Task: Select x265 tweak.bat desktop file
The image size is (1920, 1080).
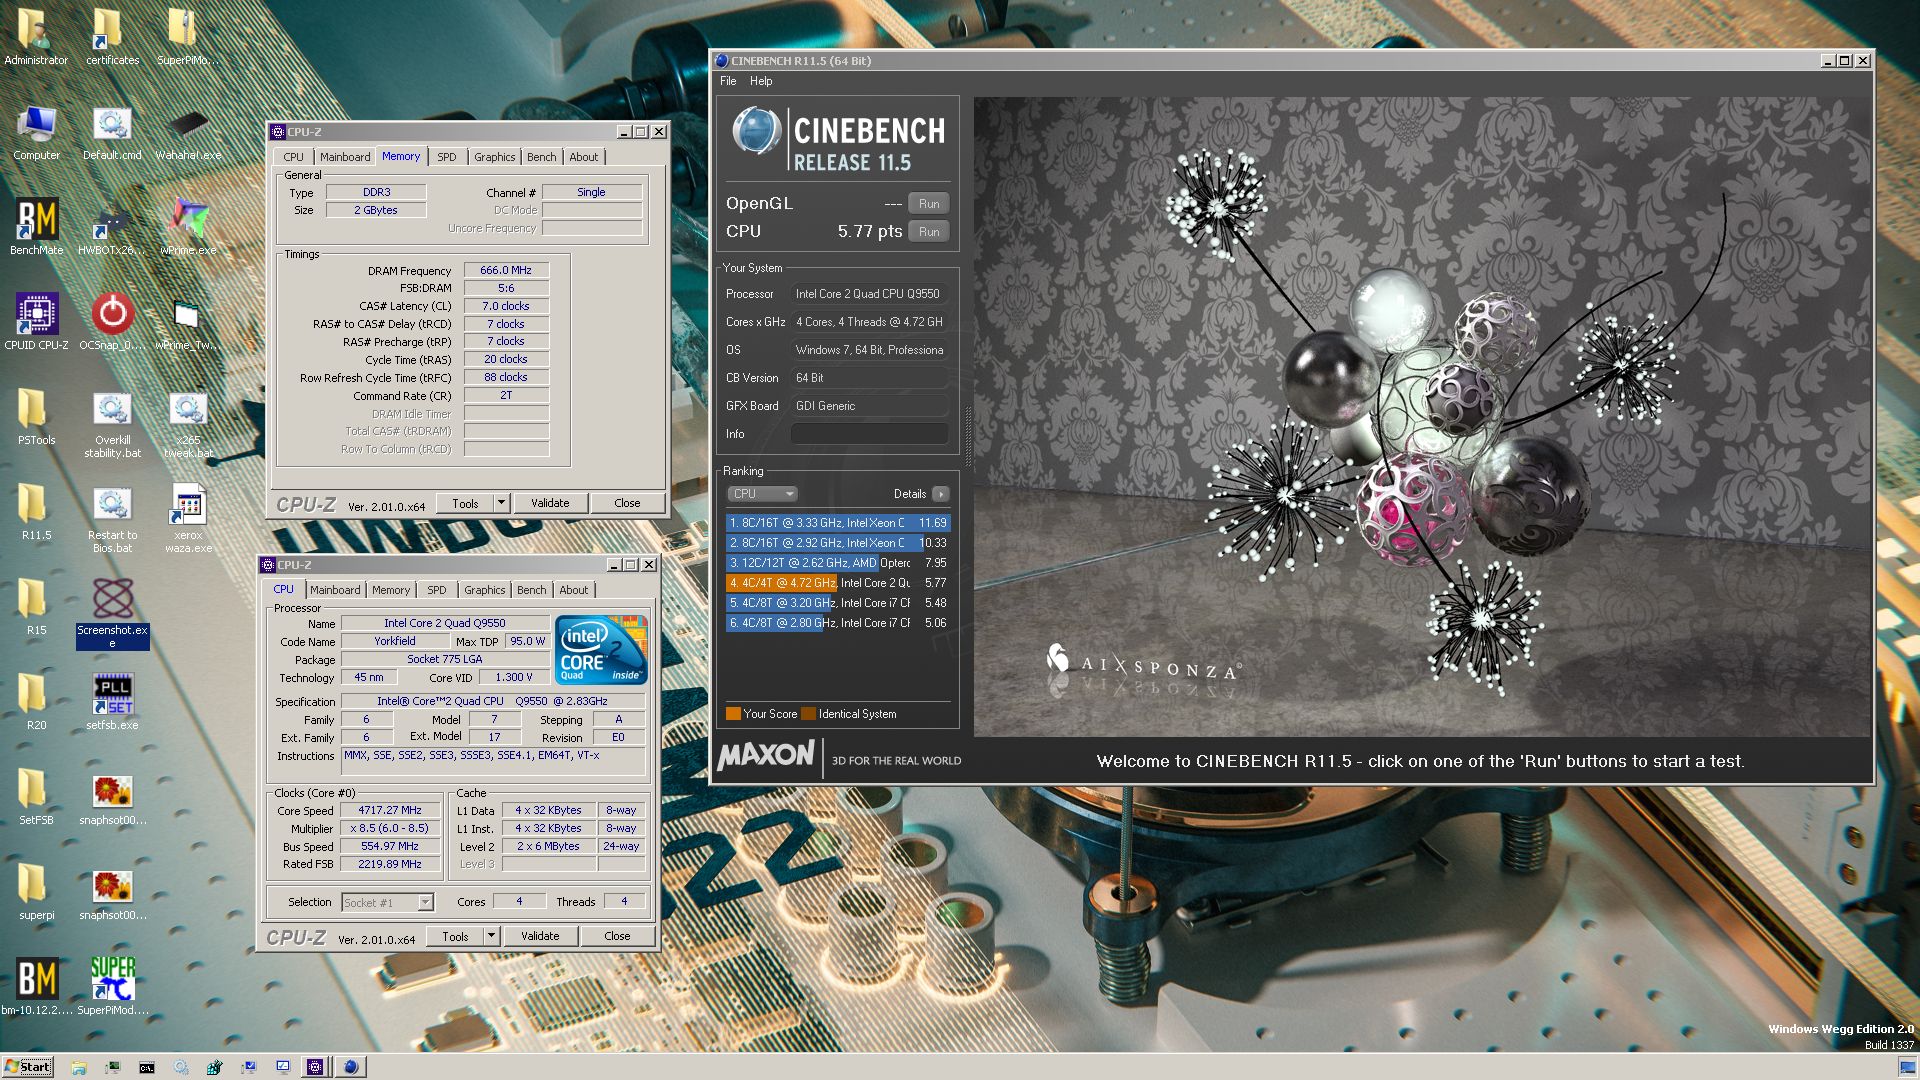Action: 188,424
